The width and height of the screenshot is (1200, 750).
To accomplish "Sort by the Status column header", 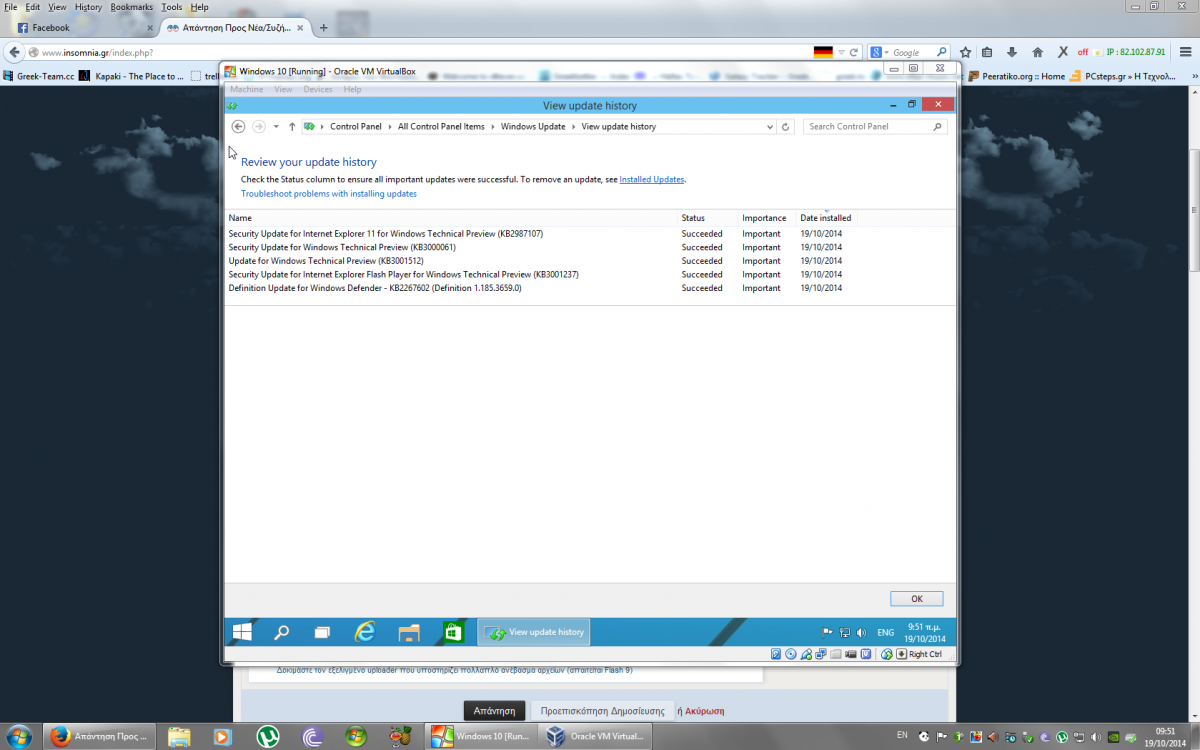I will [x=708, y=218].
